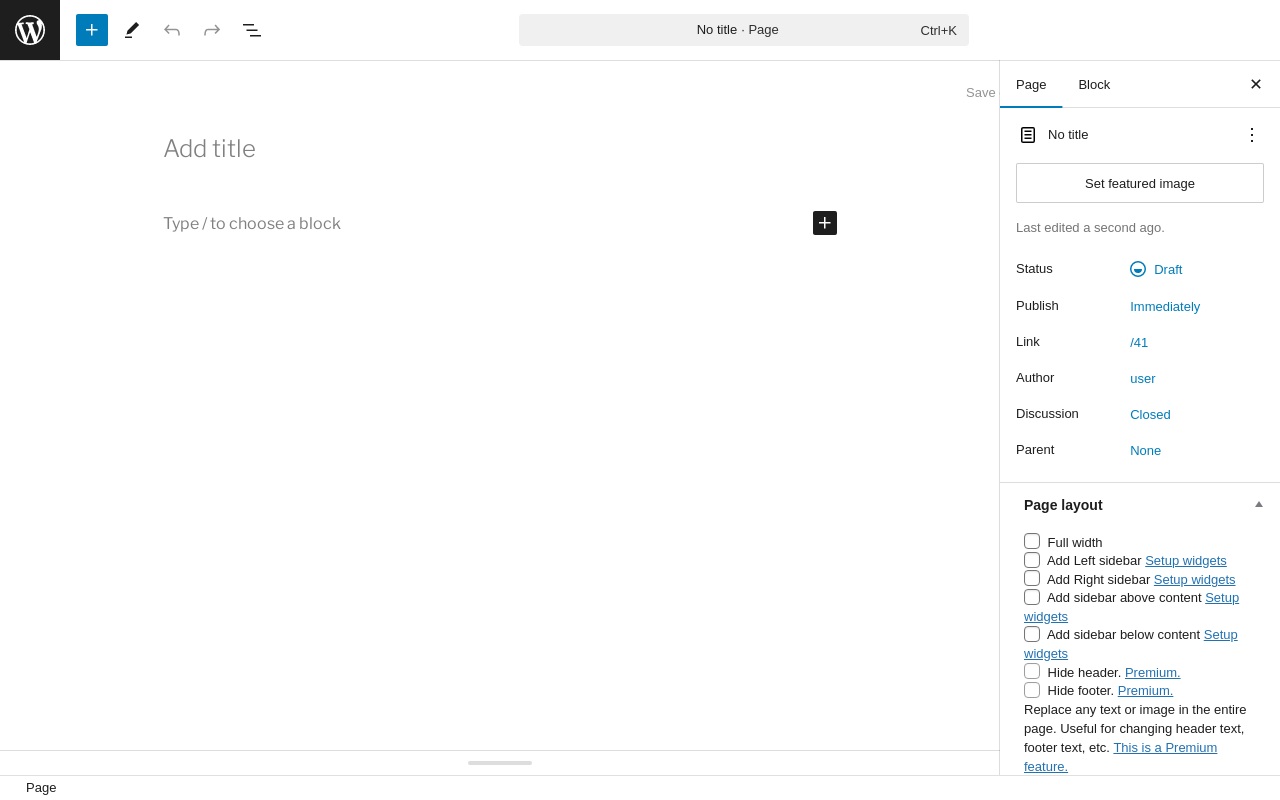Undo the last change
This screenshot has height=800, width=1280.
[172, 30]
